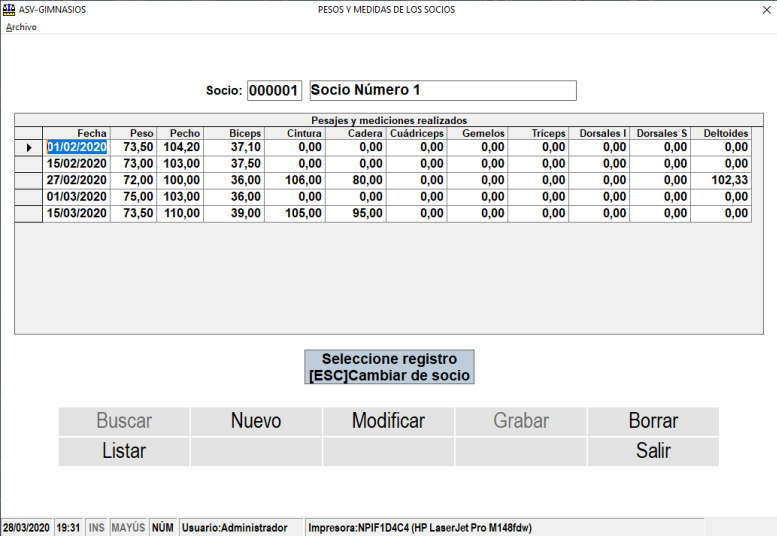The height and width of the screenshot is (536, 777).
Task: Select row header of 01/03/2020 record
Action: point(29,197)
